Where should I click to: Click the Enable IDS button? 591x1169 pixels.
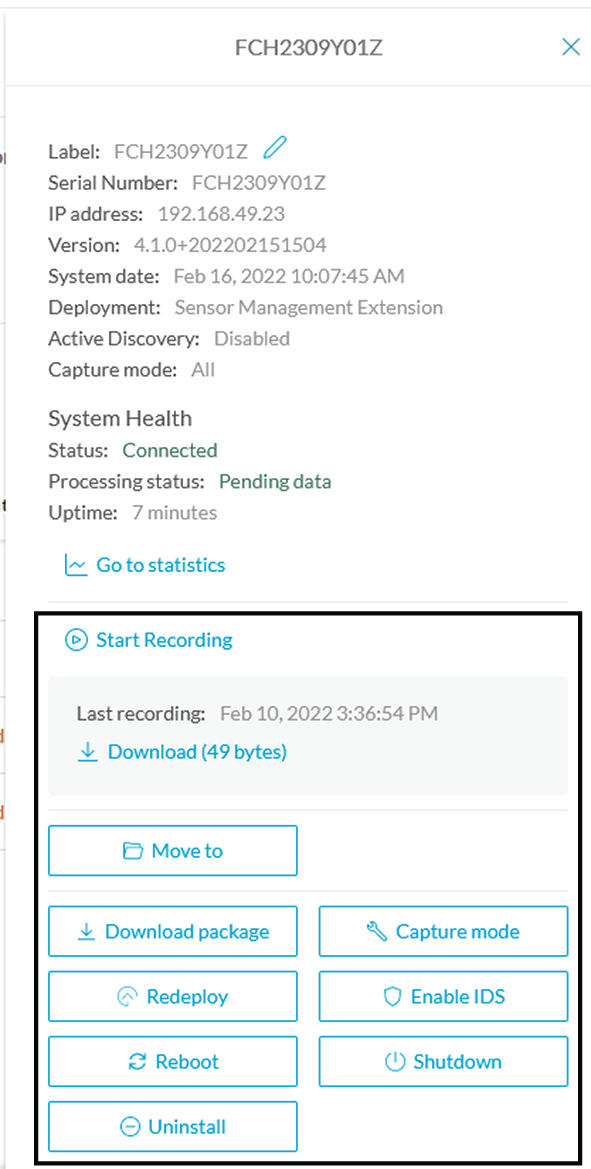443,996
